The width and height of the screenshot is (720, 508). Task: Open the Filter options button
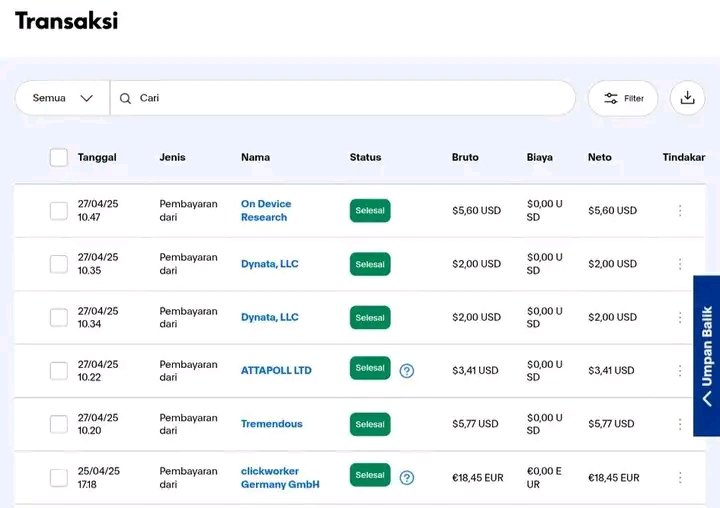623,98
